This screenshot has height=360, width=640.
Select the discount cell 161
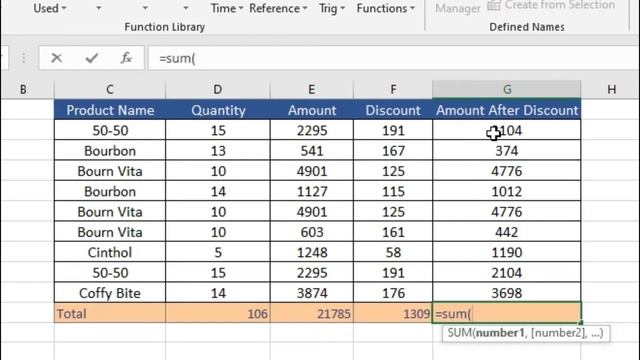393,232
